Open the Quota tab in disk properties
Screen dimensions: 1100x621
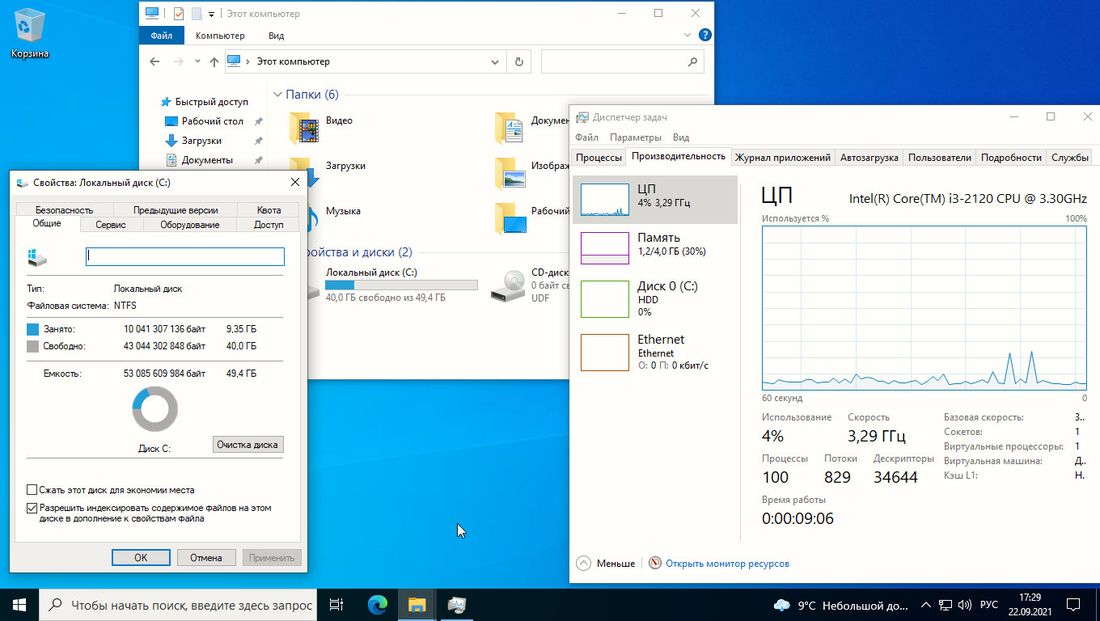pyautogui.click(x=269, y=210)
